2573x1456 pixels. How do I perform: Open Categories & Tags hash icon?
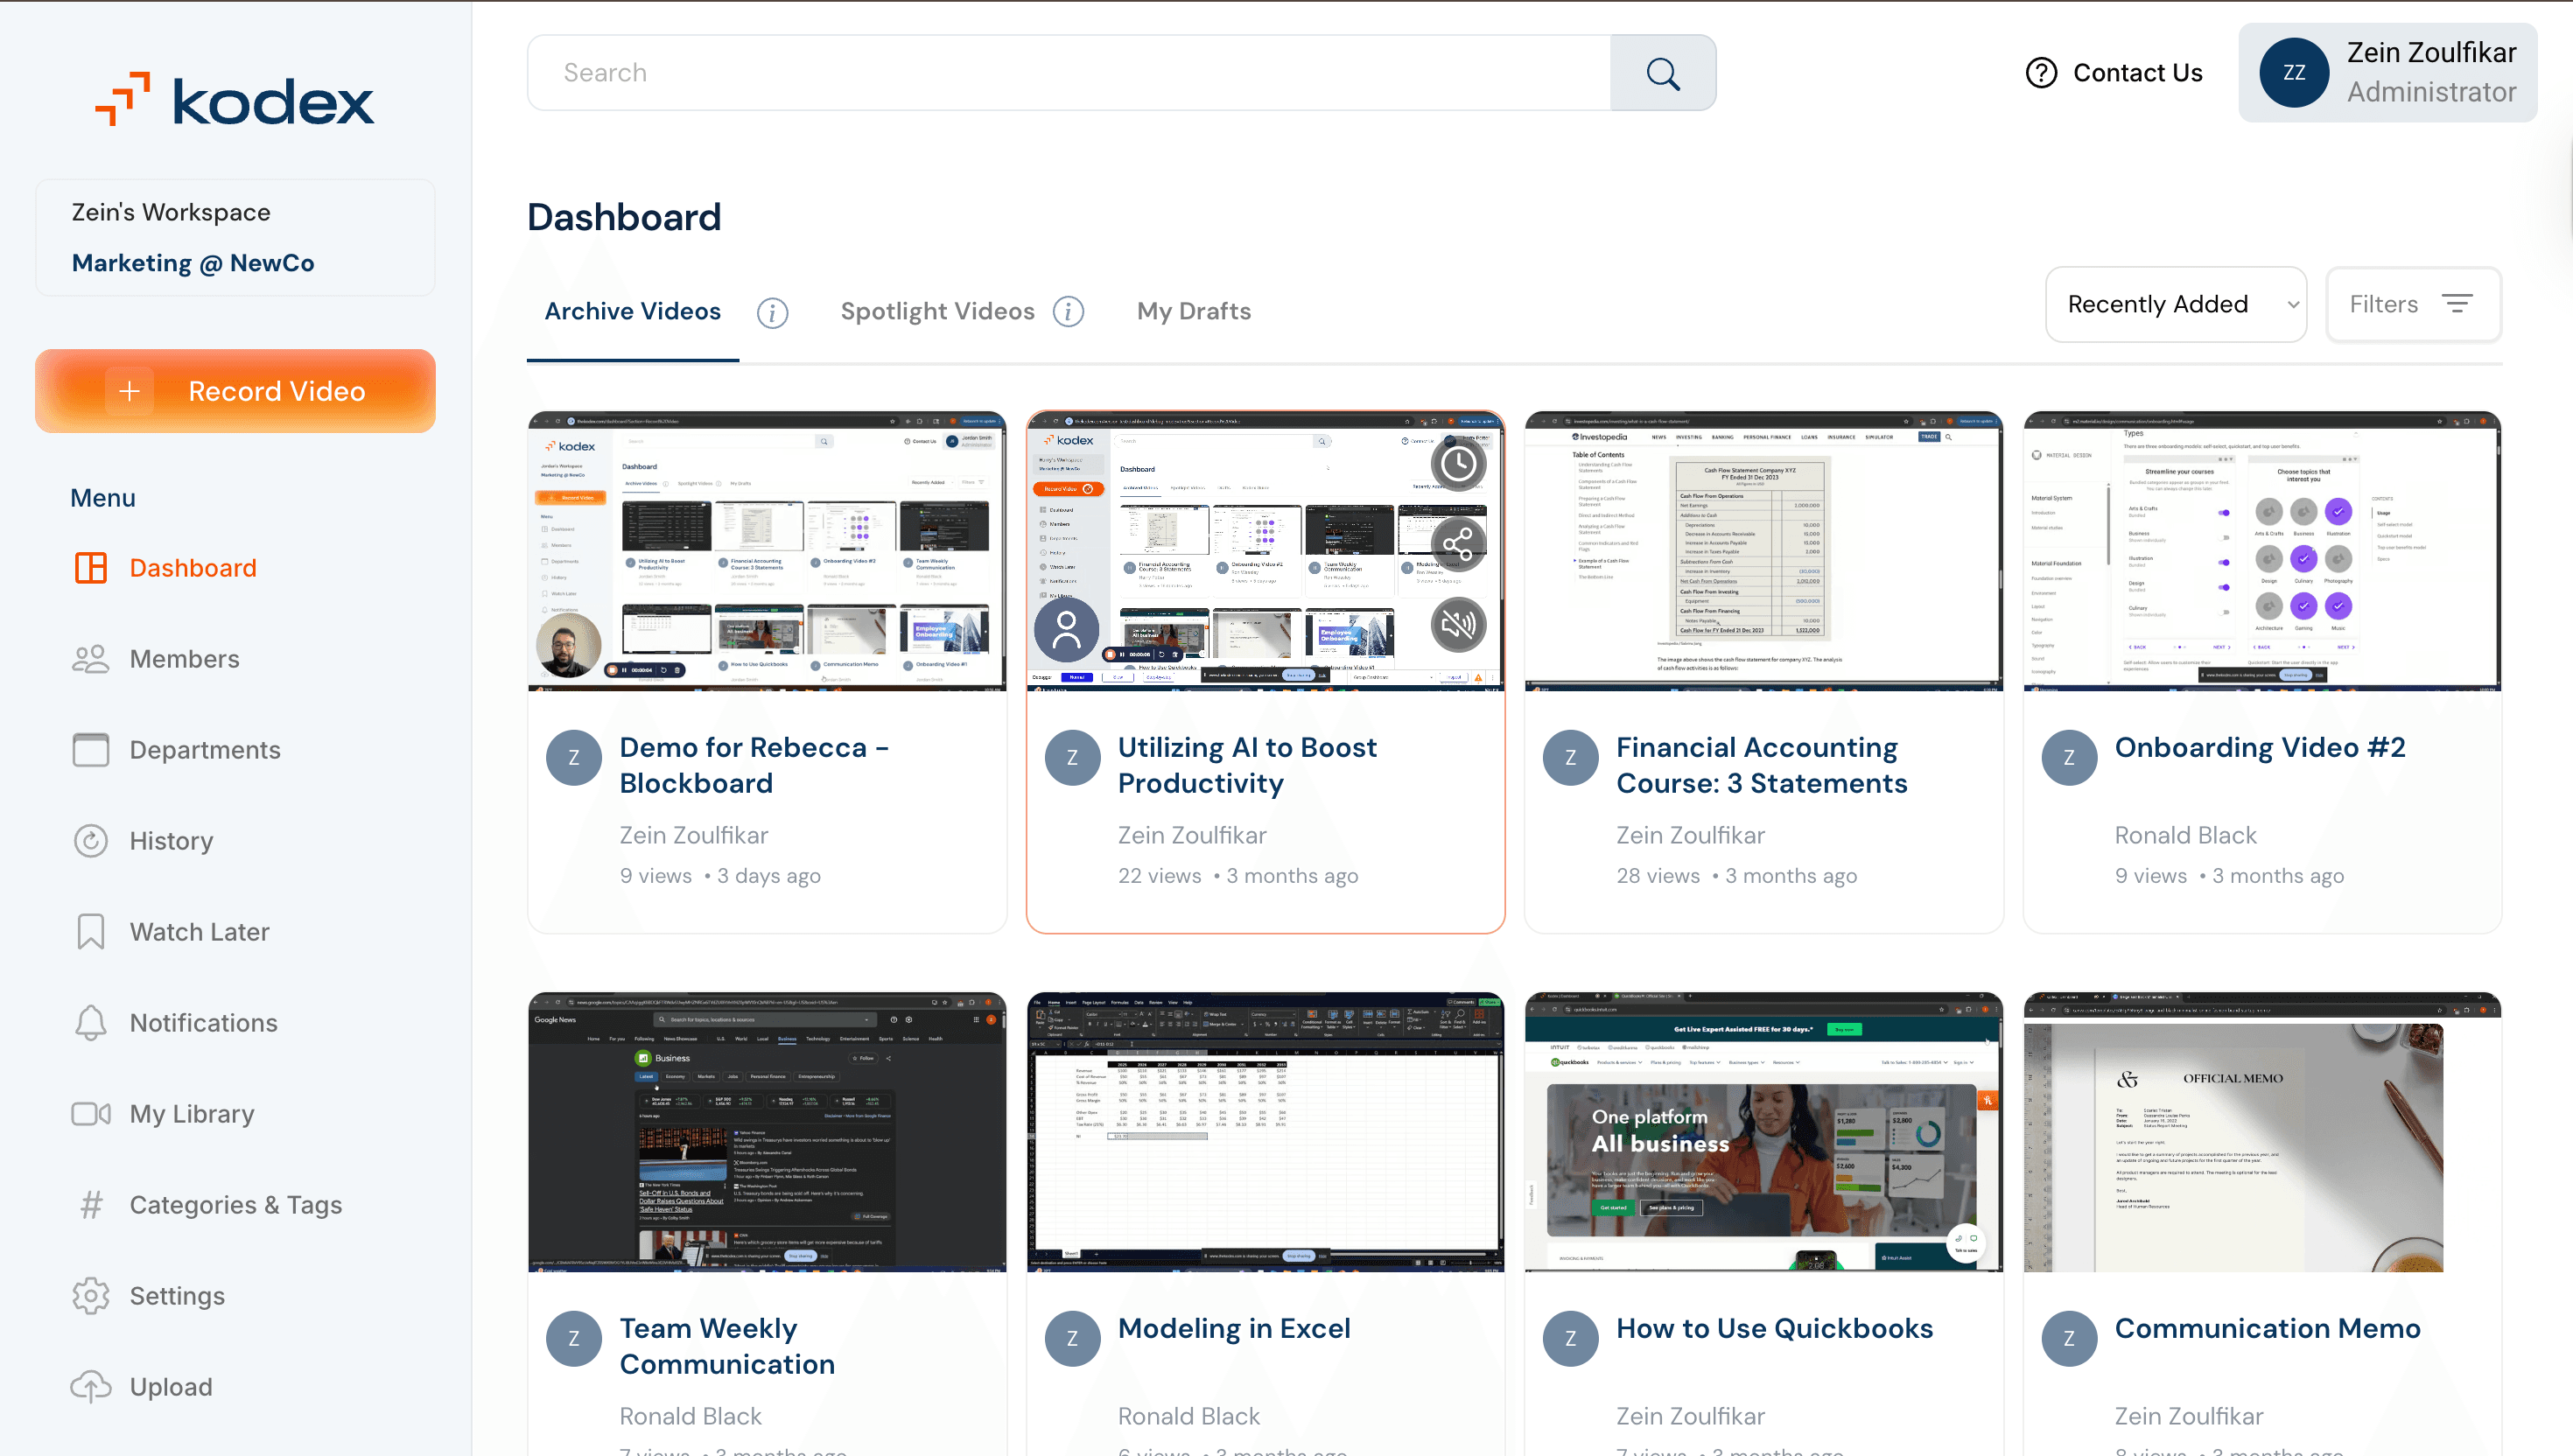[x=90, y=1205]
